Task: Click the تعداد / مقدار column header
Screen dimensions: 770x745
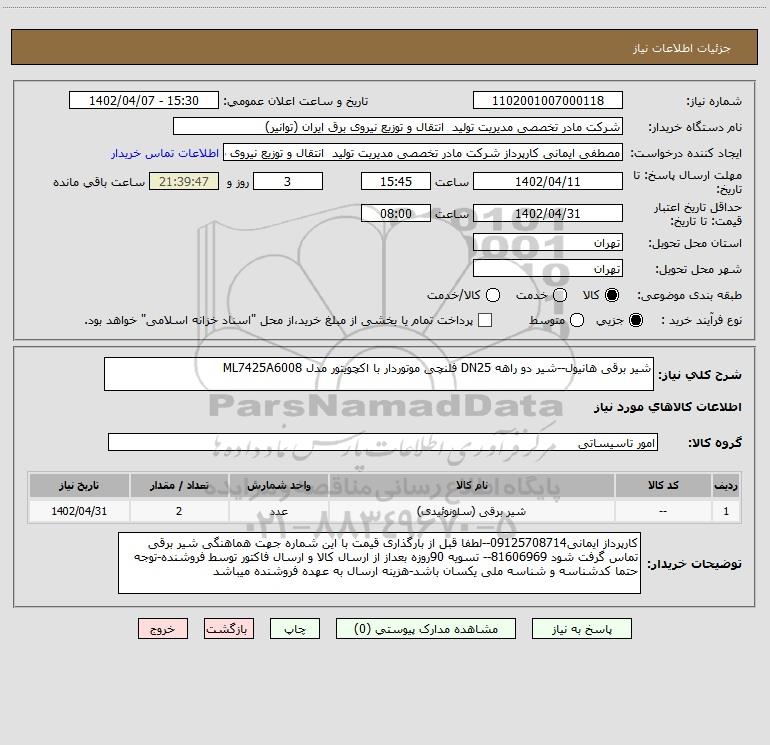Action: coord(179,485)
